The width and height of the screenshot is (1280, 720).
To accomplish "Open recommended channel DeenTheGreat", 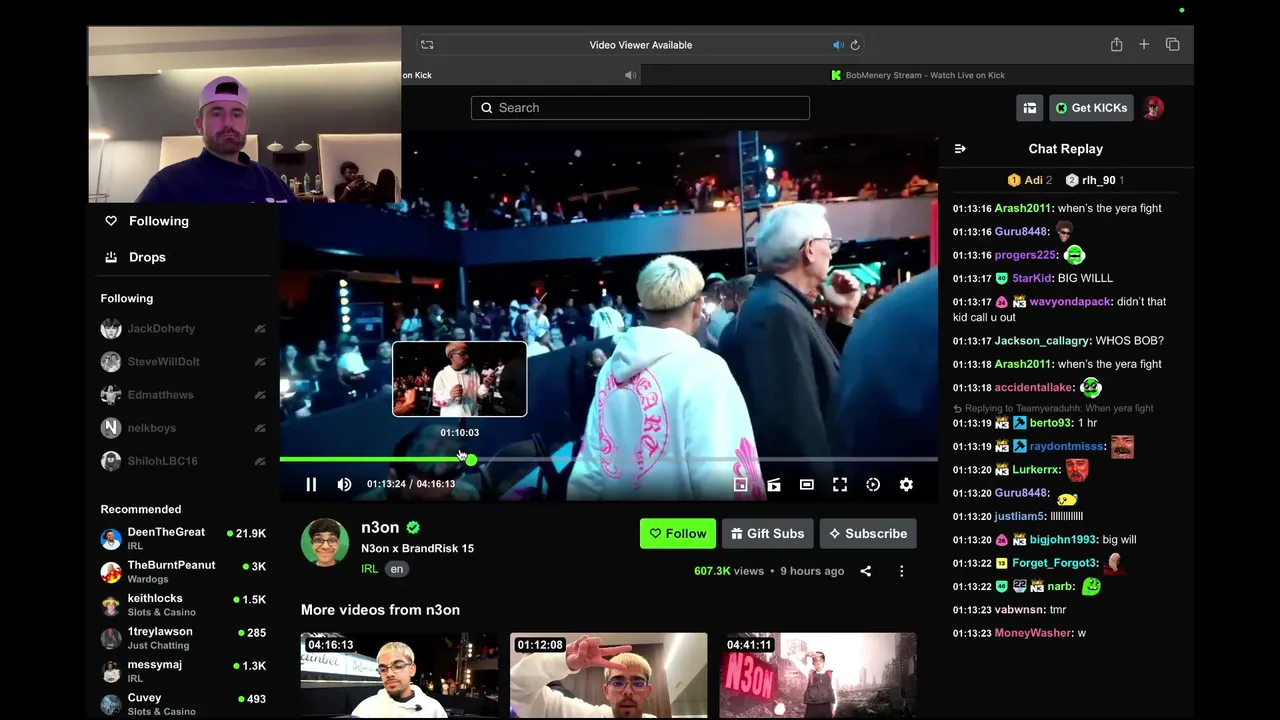I will [184, 539].
